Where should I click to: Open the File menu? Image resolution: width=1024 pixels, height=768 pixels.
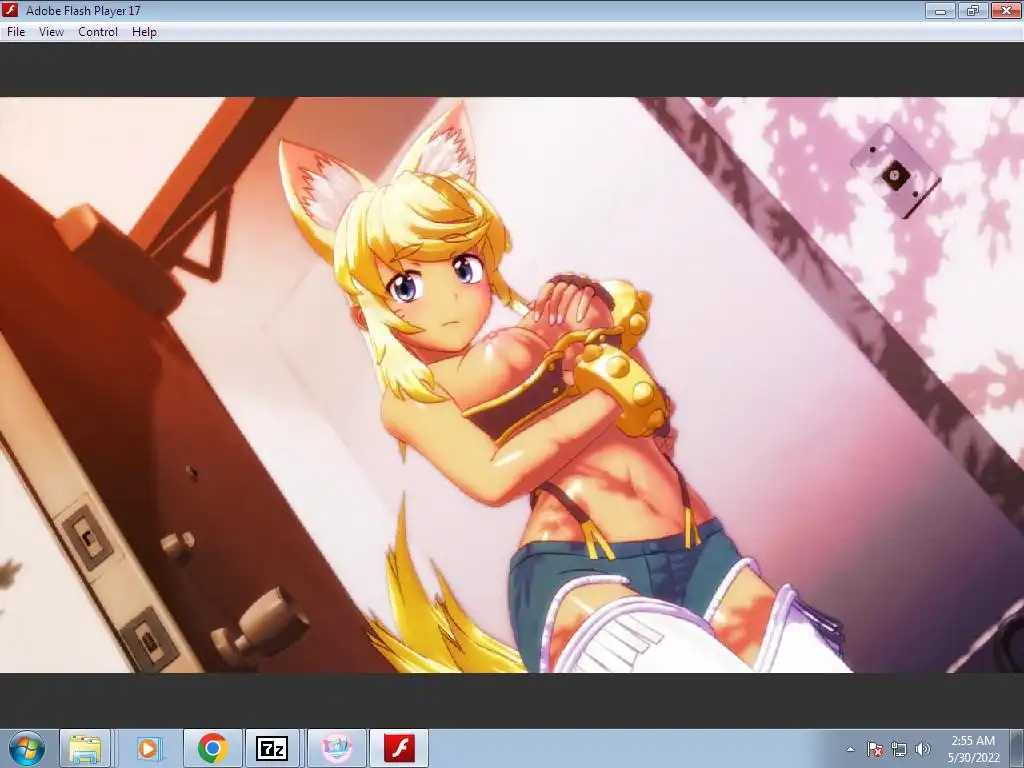[16, 32]
